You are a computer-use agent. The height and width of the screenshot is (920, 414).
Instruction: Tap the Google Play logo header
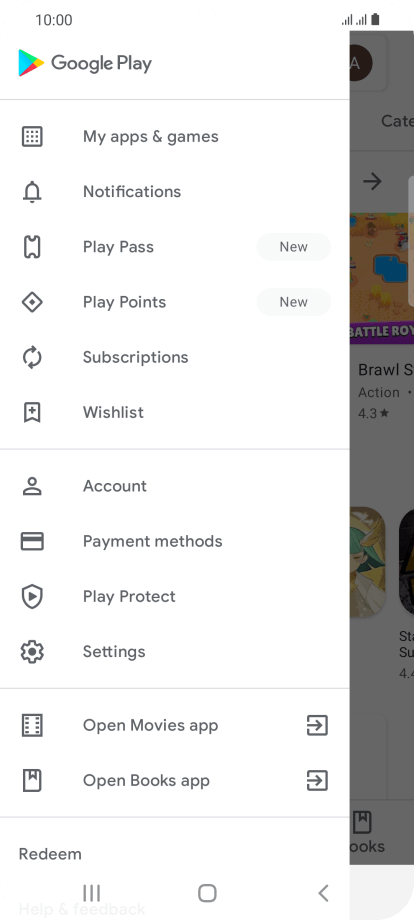85,63
